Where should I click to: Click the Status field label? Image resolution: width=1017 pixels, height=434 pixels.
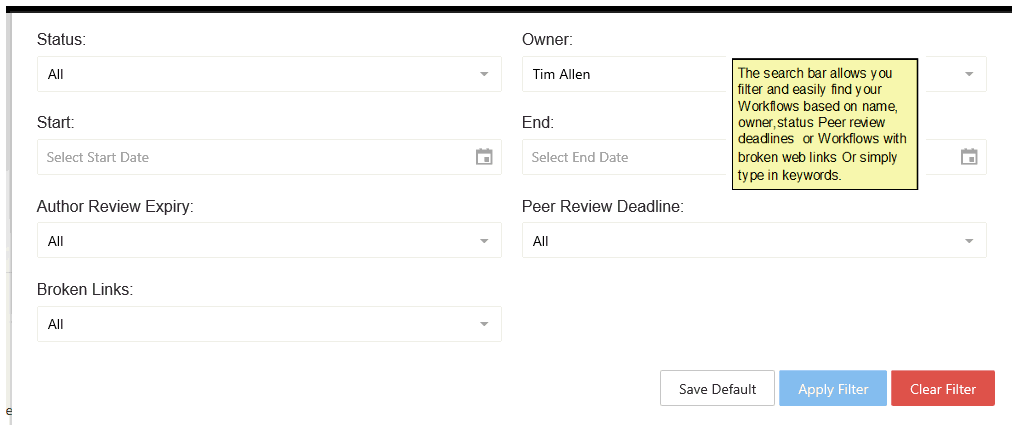(61, 40)
